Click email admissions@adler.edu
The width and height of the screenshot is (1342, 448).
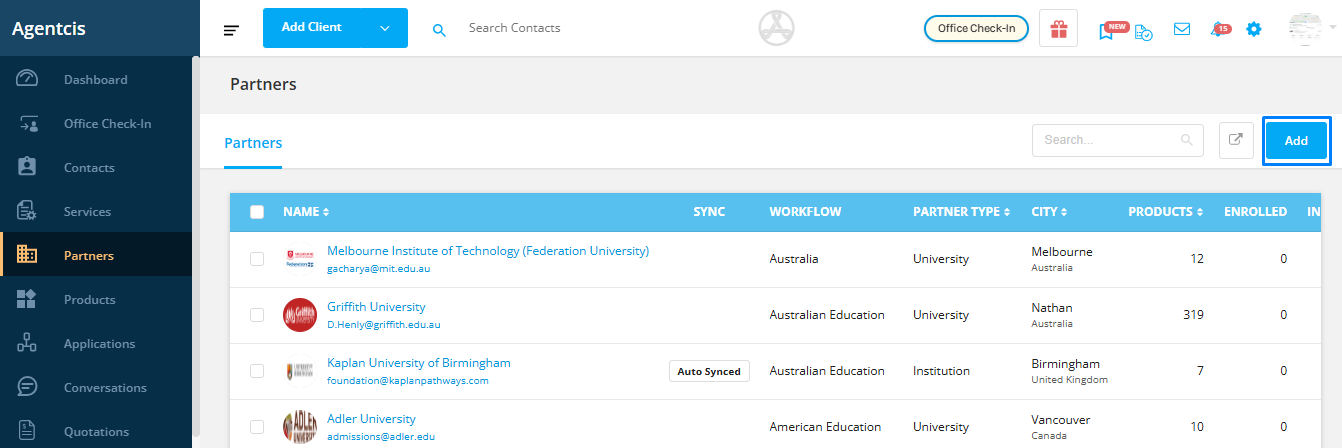pyautogui.click(x=381, y=437)
